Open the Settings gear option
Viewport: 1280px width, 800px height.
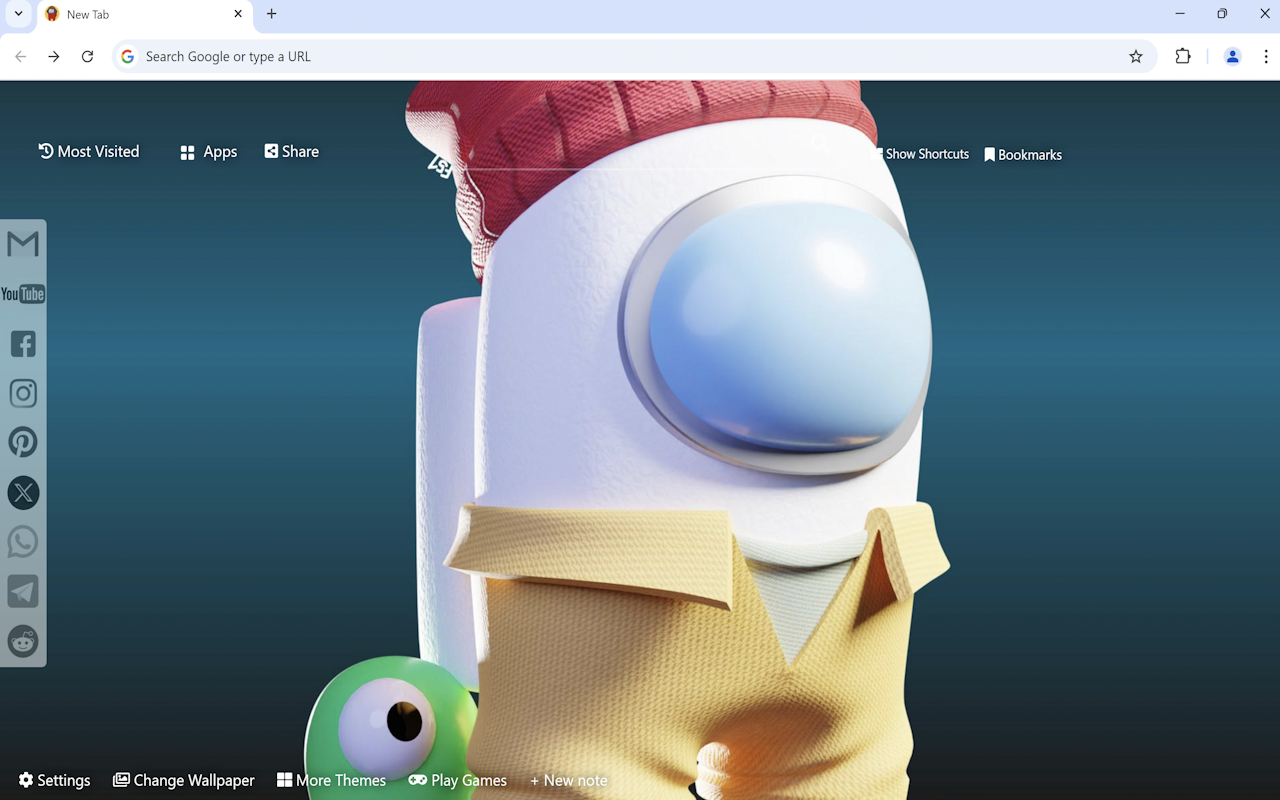pos(54,780)
